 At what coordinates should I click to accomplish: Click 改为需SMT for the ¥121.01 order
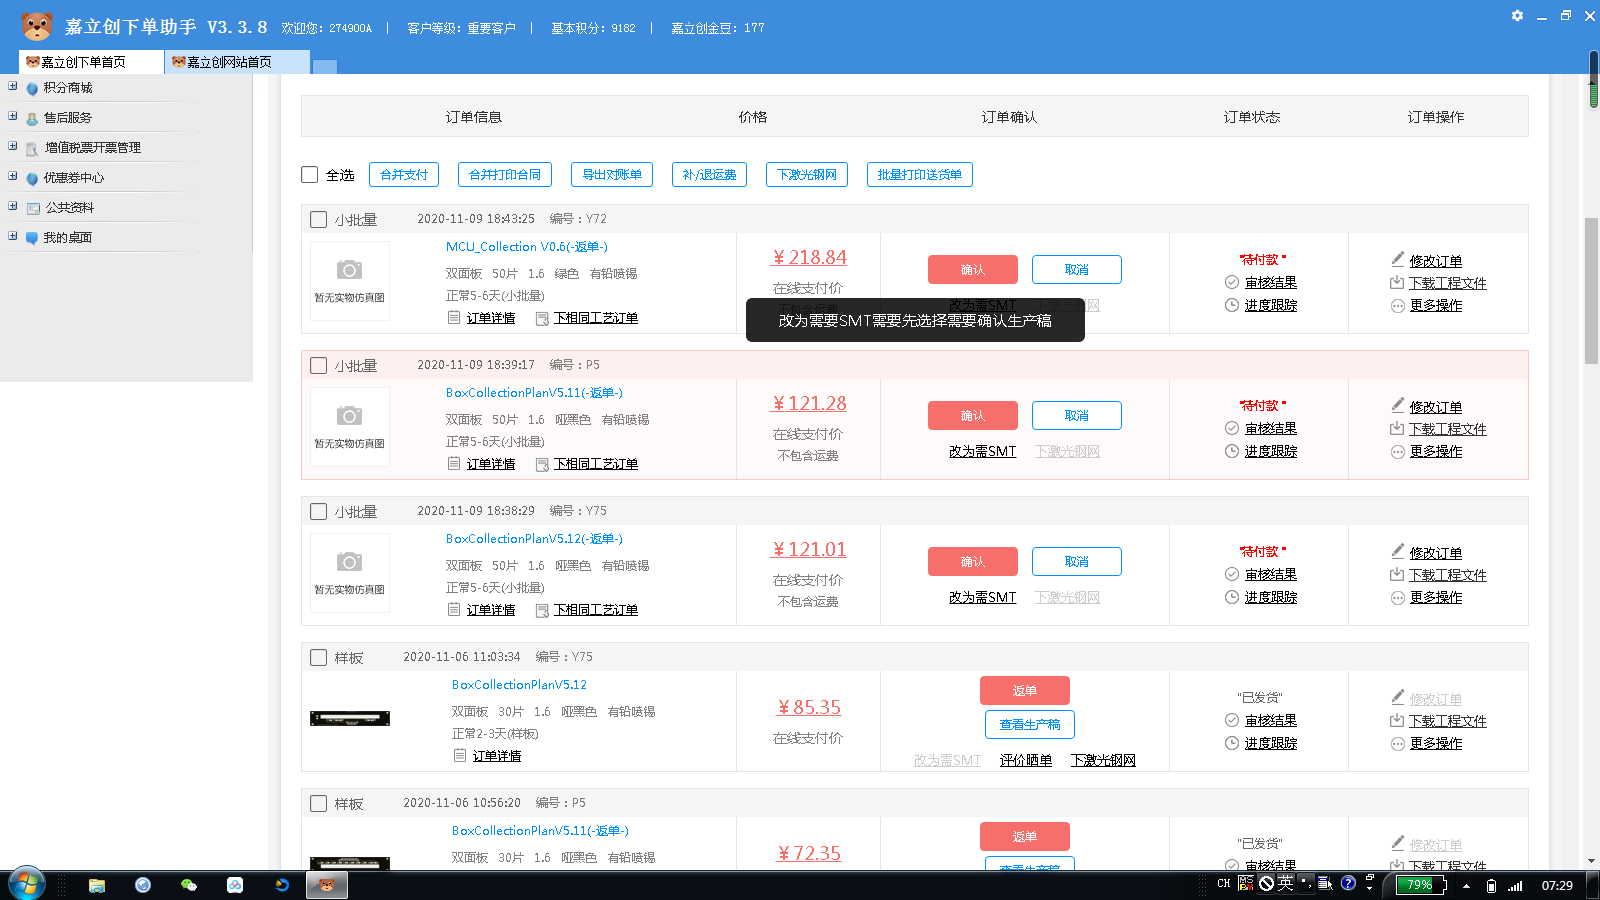[x=982, y=597]
